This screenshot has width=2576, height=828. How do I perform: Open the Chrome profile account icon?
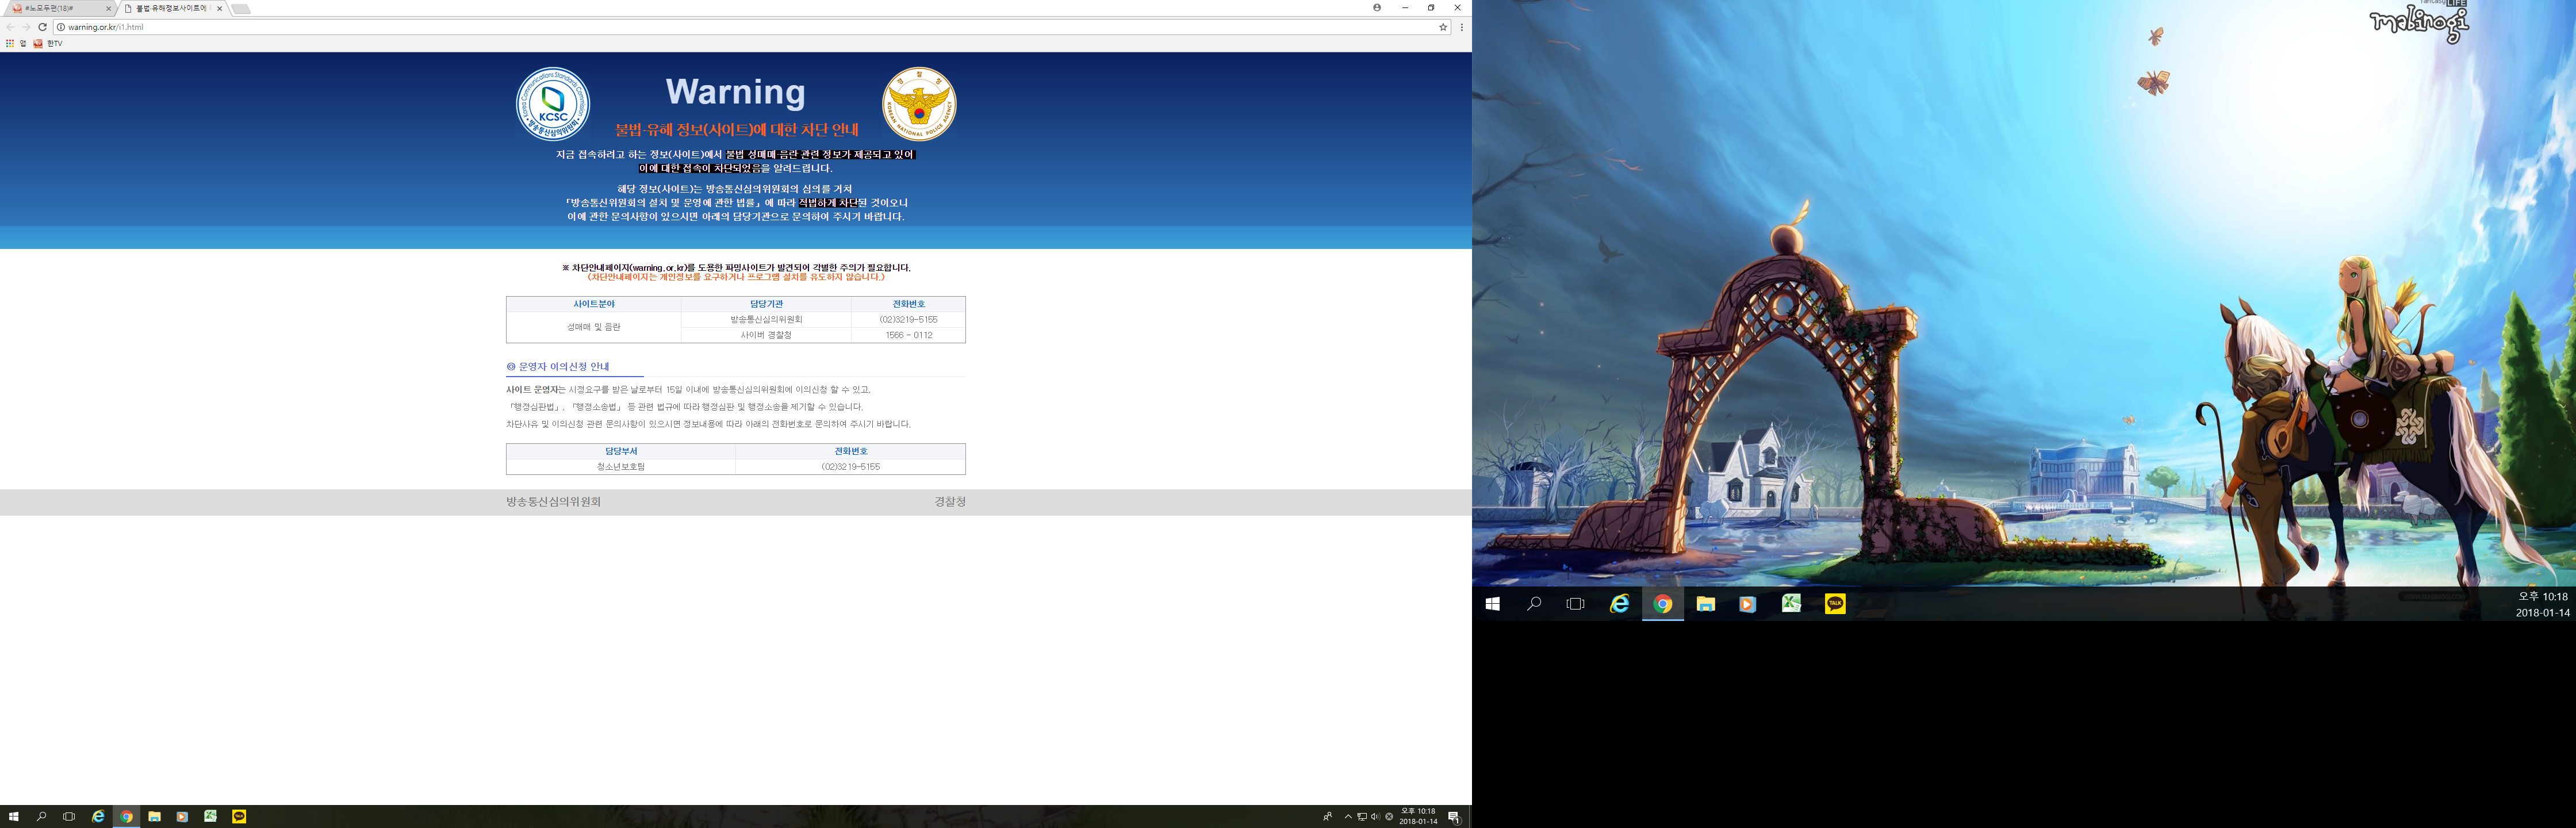1377,7
